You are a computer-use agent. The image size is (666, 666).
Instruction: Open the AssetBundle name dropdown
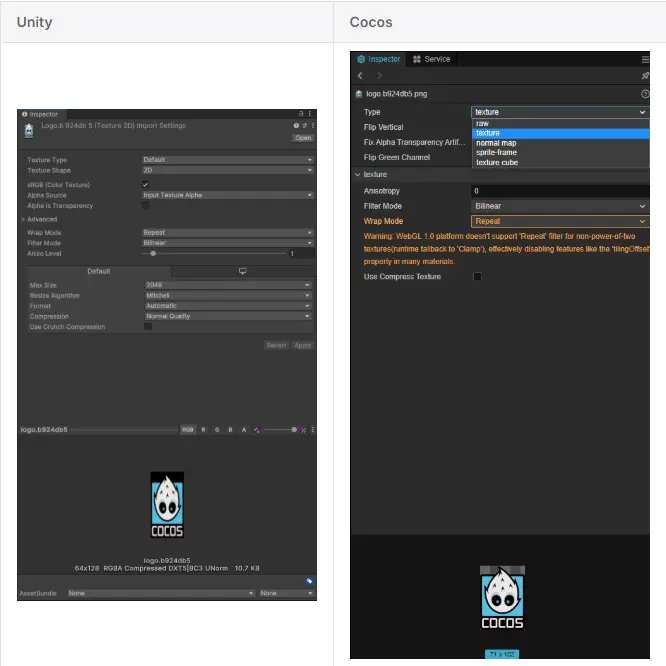[161, 593]
